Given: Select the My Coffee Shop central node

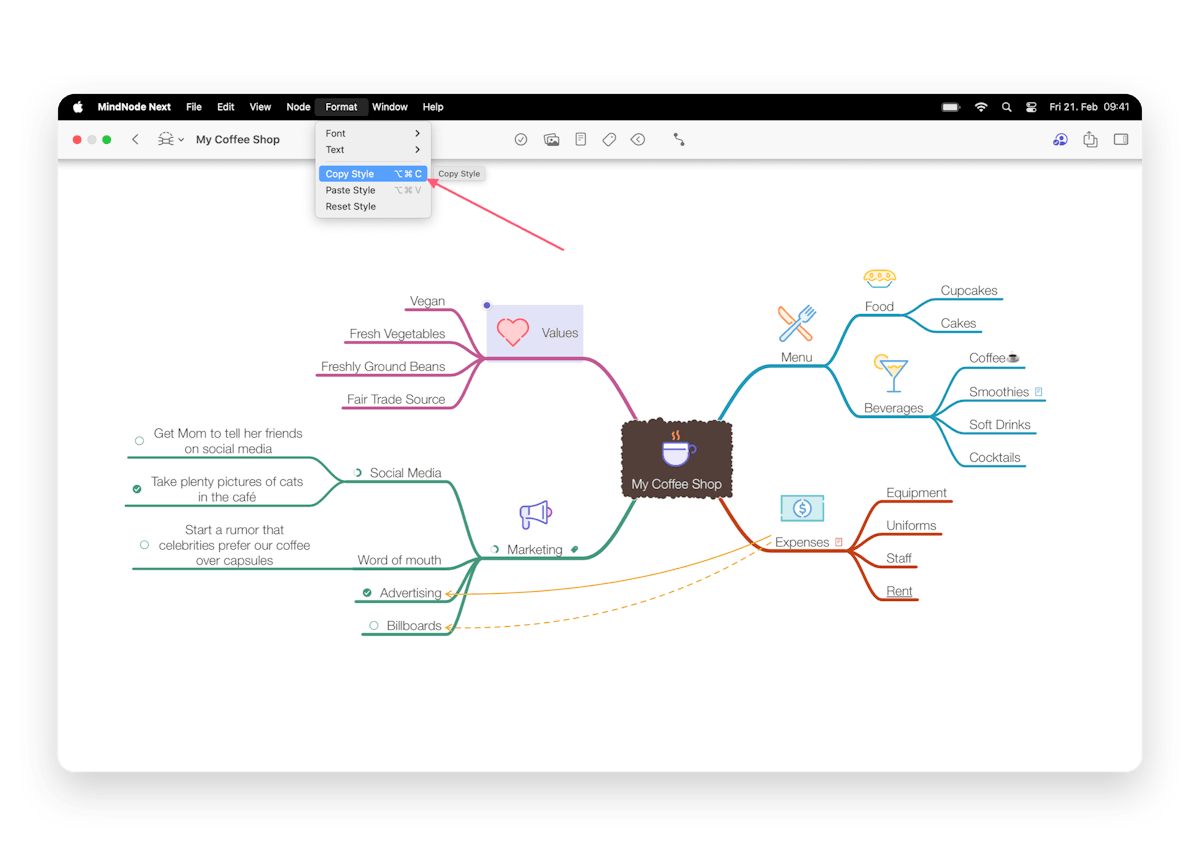Looking at the screenshot, I should point(676,459).
